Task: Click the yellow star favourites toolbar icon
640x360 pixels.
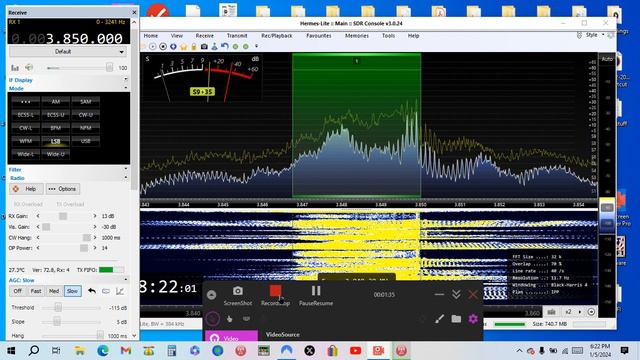Action: click(x=183, y=47)
